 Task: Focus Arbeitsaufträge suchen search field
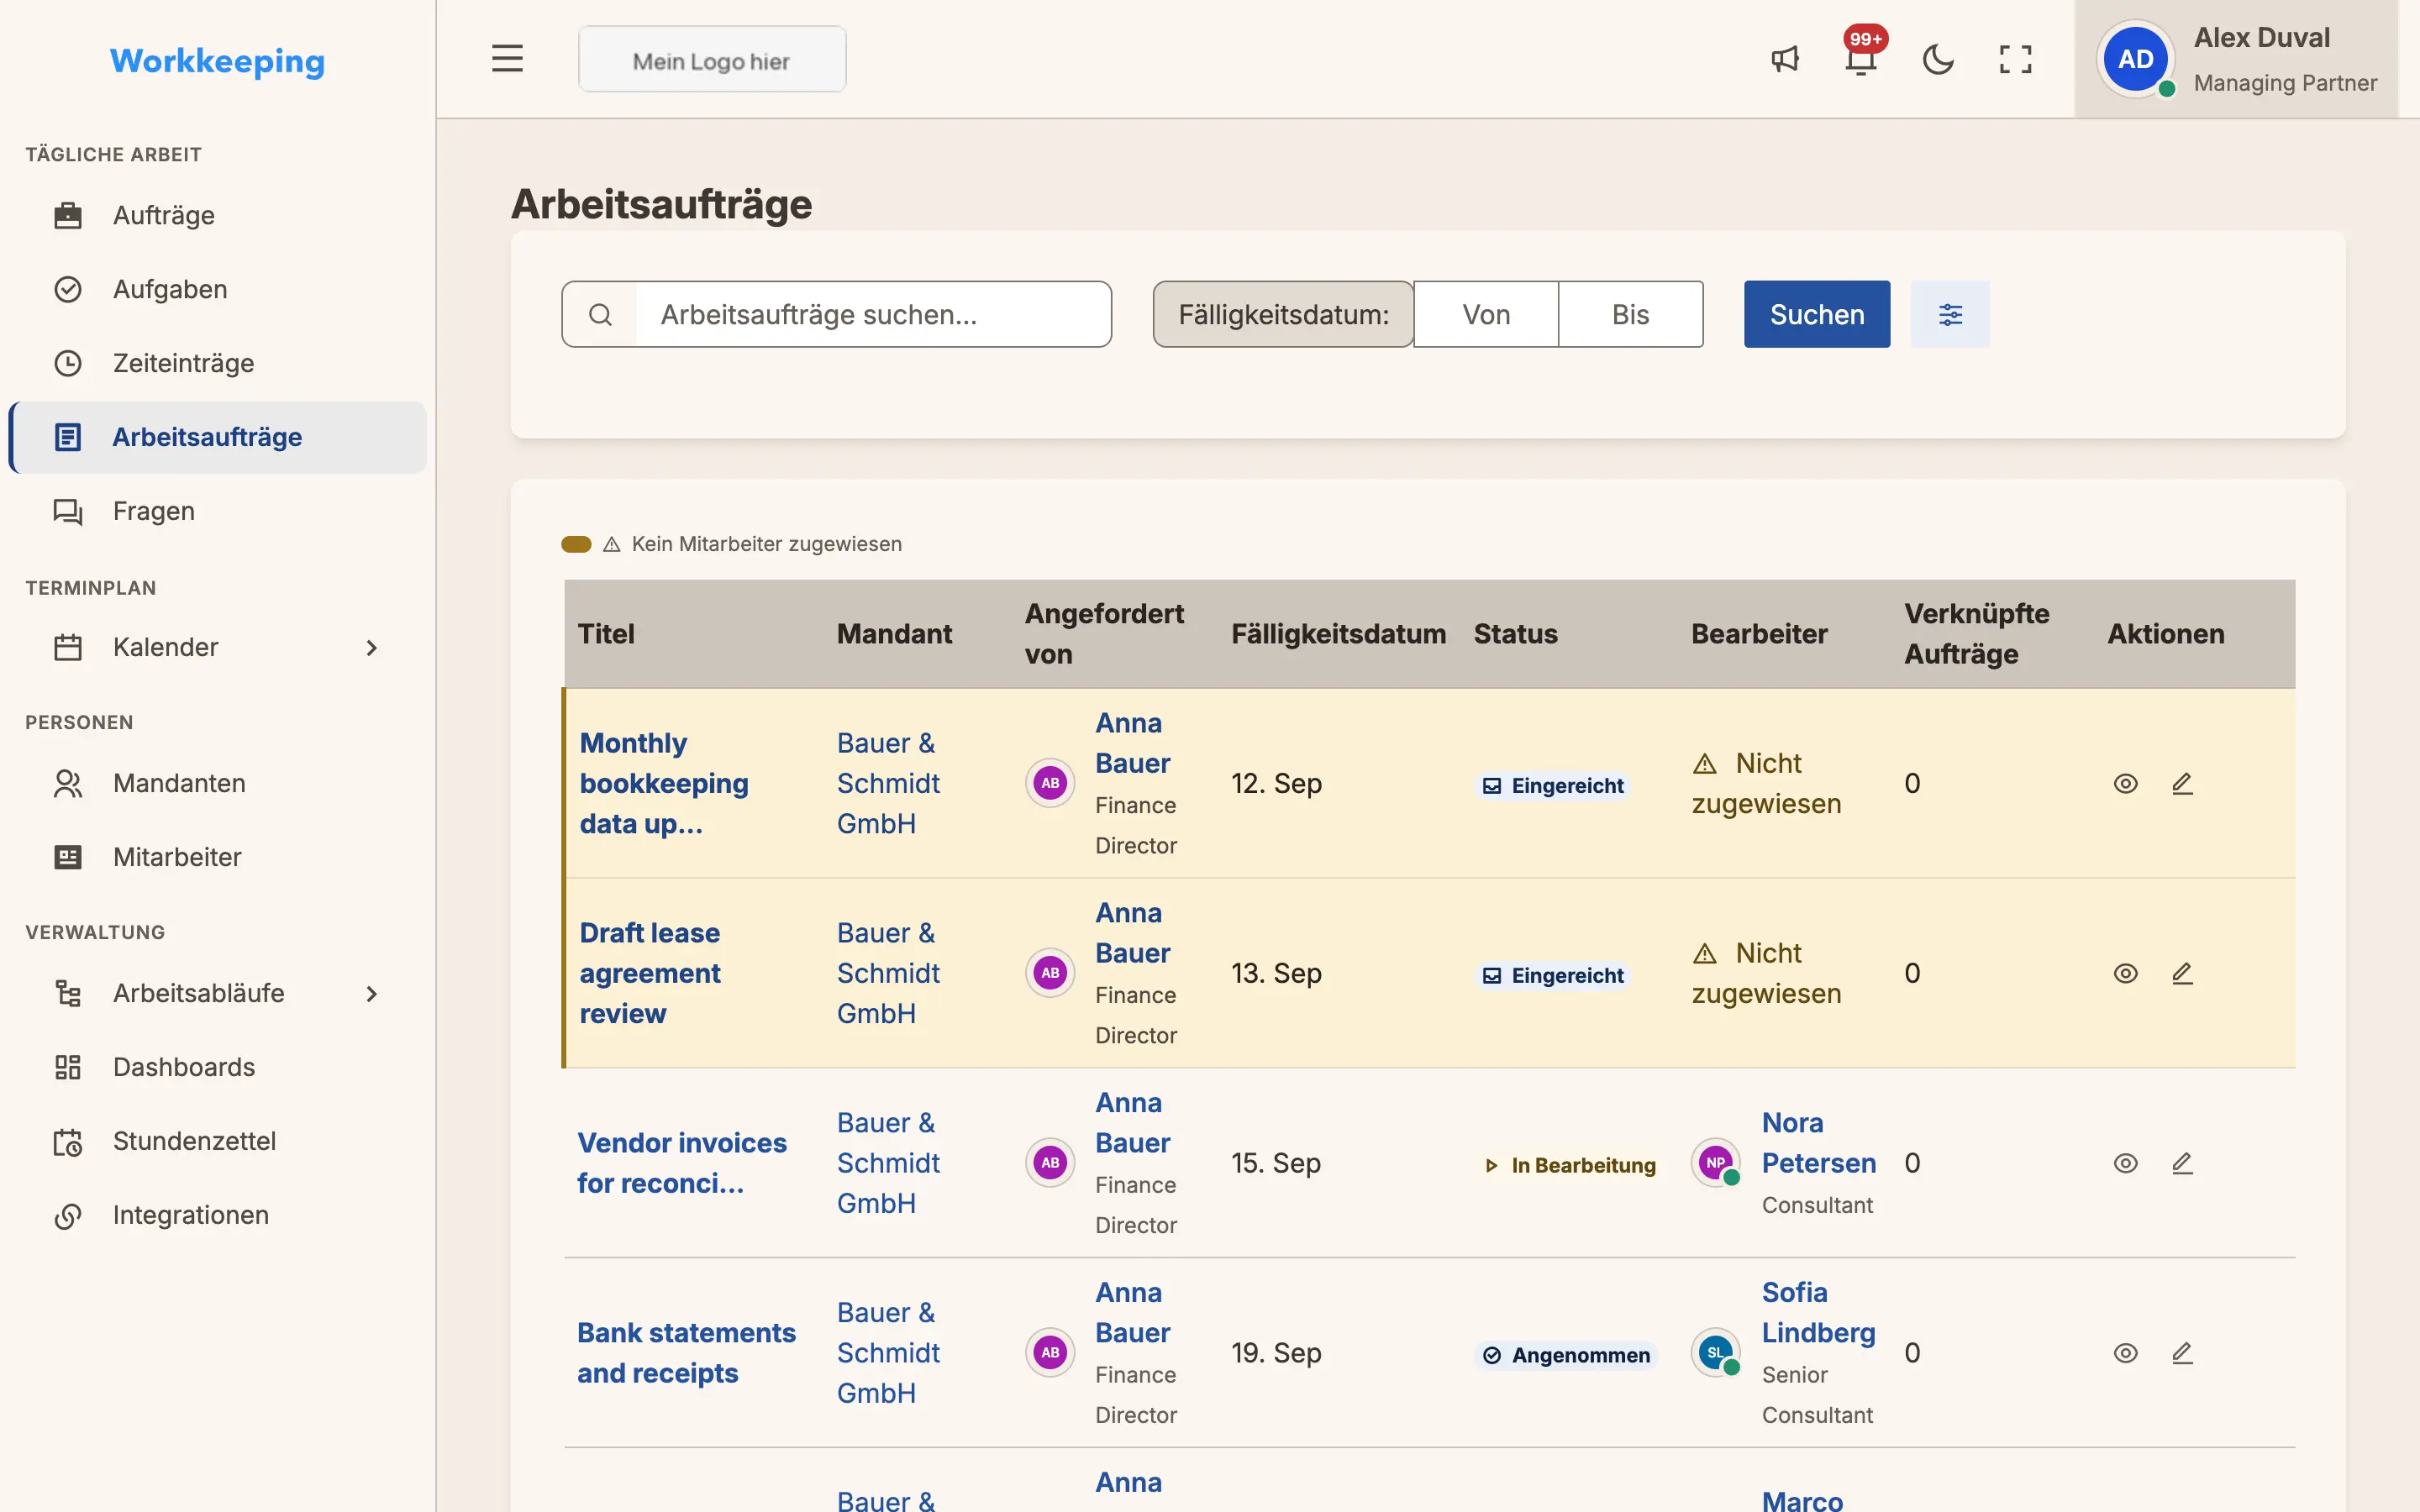[873, 314]
